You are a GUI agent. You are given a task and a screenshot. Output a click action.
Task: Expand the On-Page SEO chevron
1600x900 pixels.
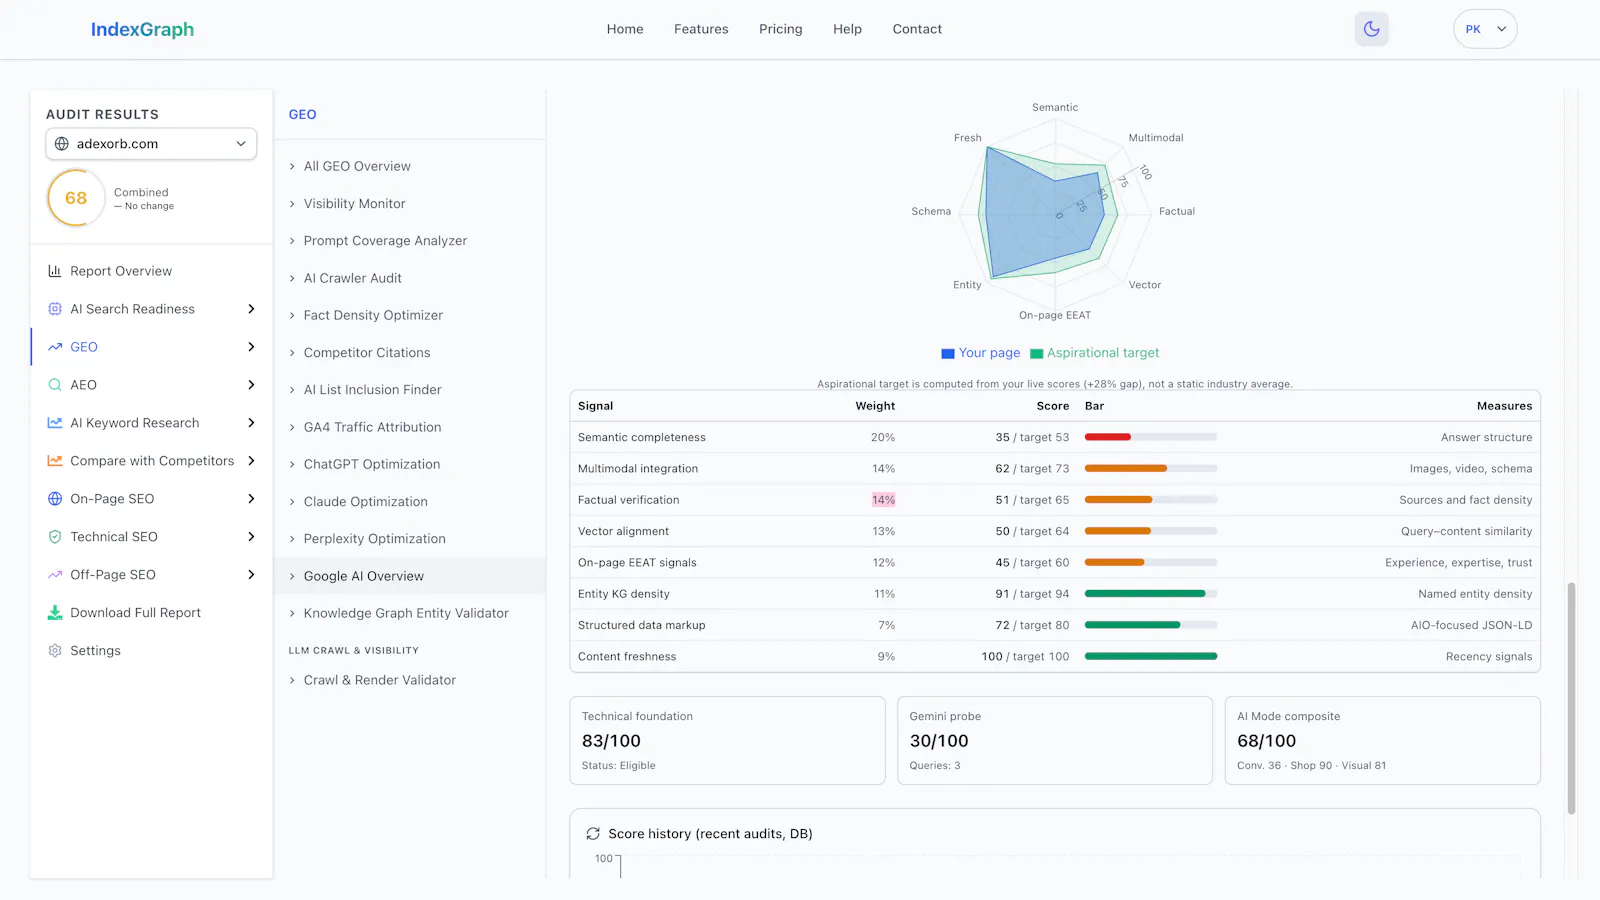coord(251,499)
